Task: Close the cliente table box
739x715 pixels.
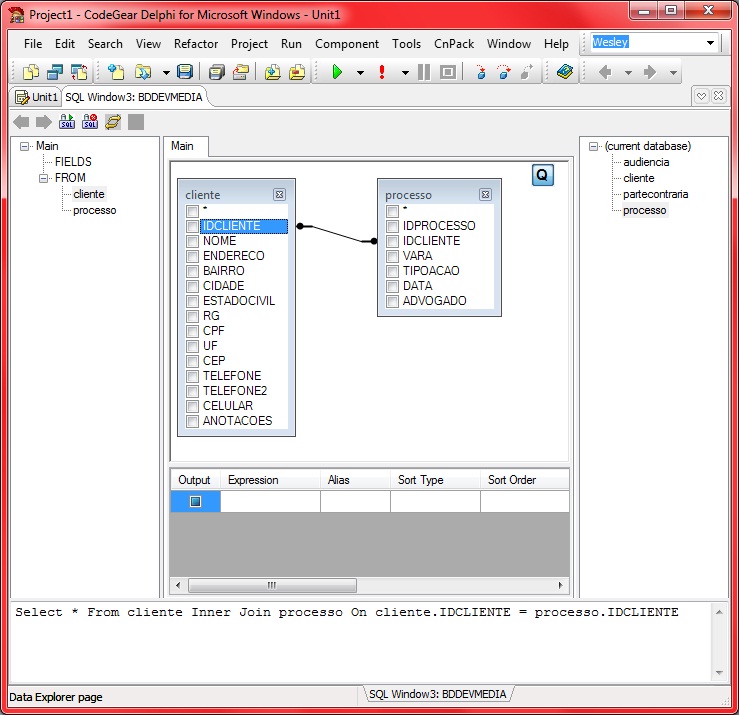Action: click(x=279, y=195)
